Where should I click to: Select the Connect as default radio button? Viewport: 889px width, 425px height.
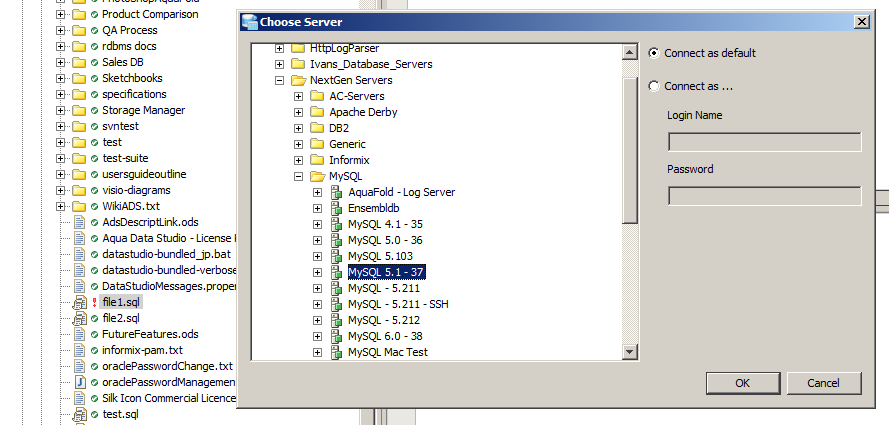click(654, 53)
